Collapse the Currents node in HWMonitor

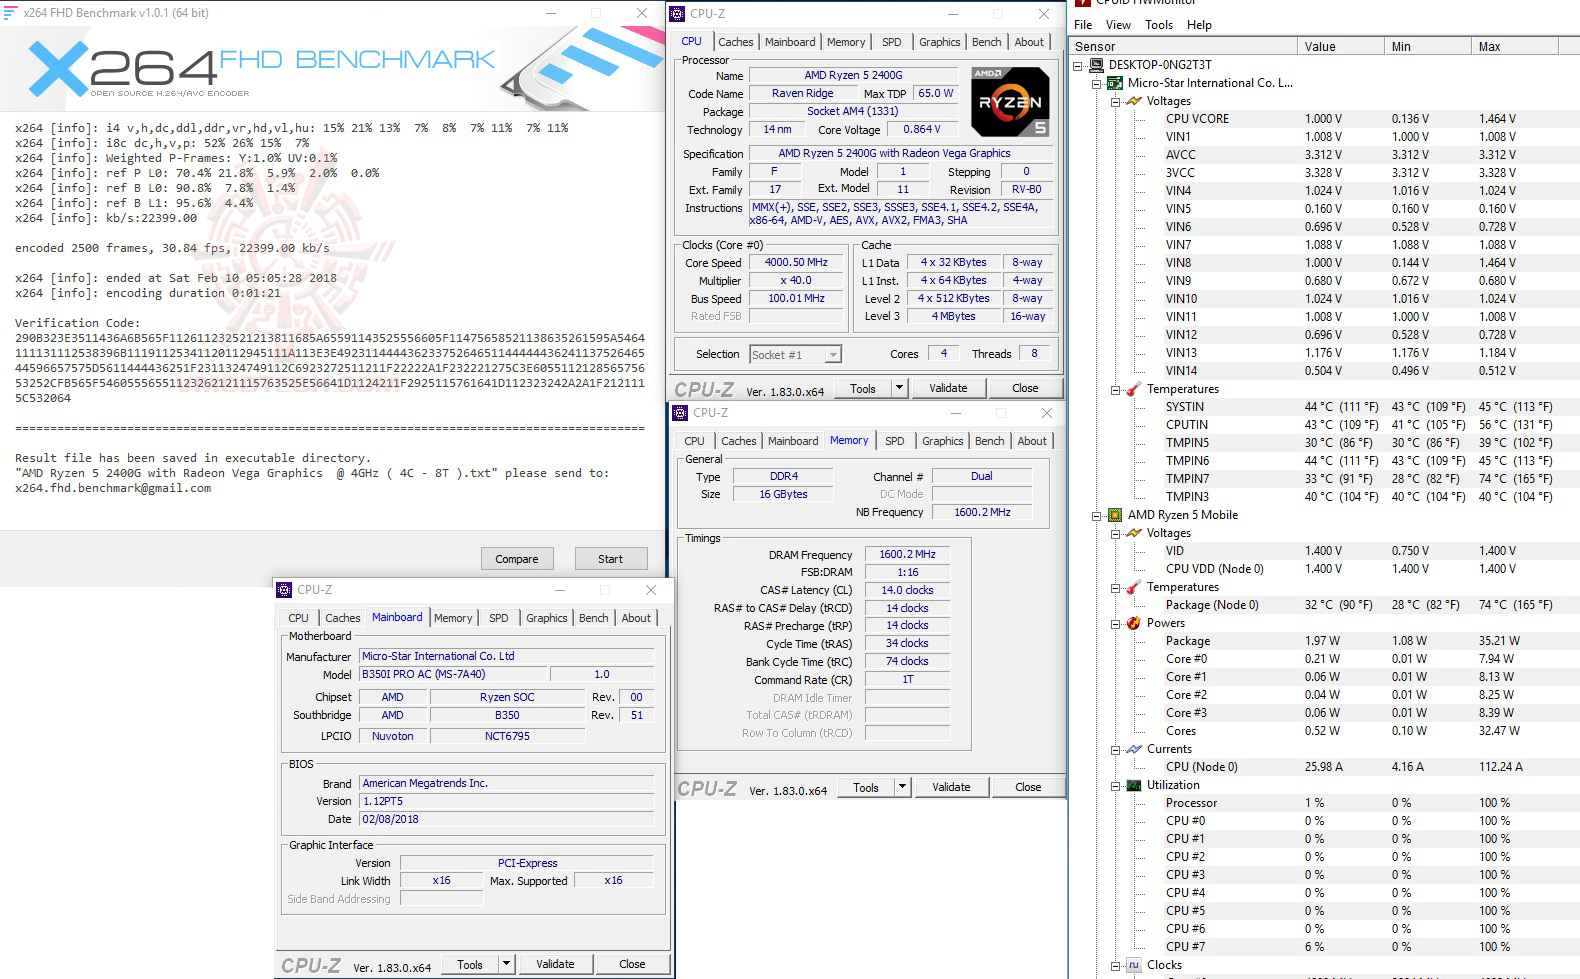[1115, 750]
